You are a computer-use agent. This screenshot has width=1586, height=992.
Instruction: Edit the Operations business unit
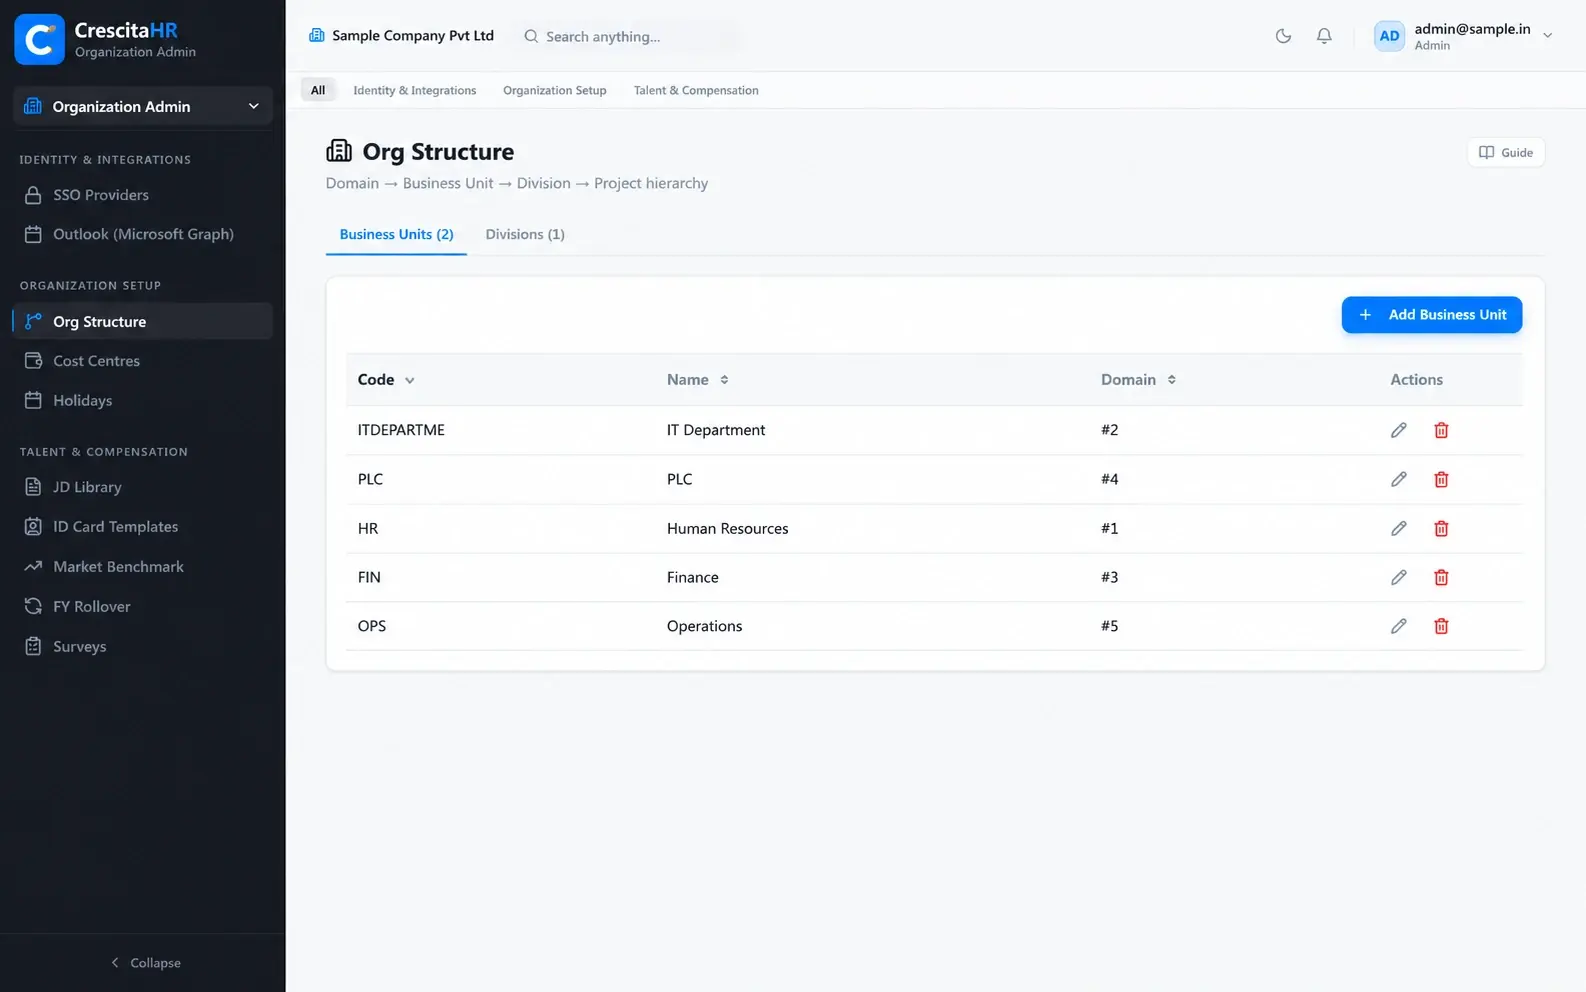[x=1398, y=626]
